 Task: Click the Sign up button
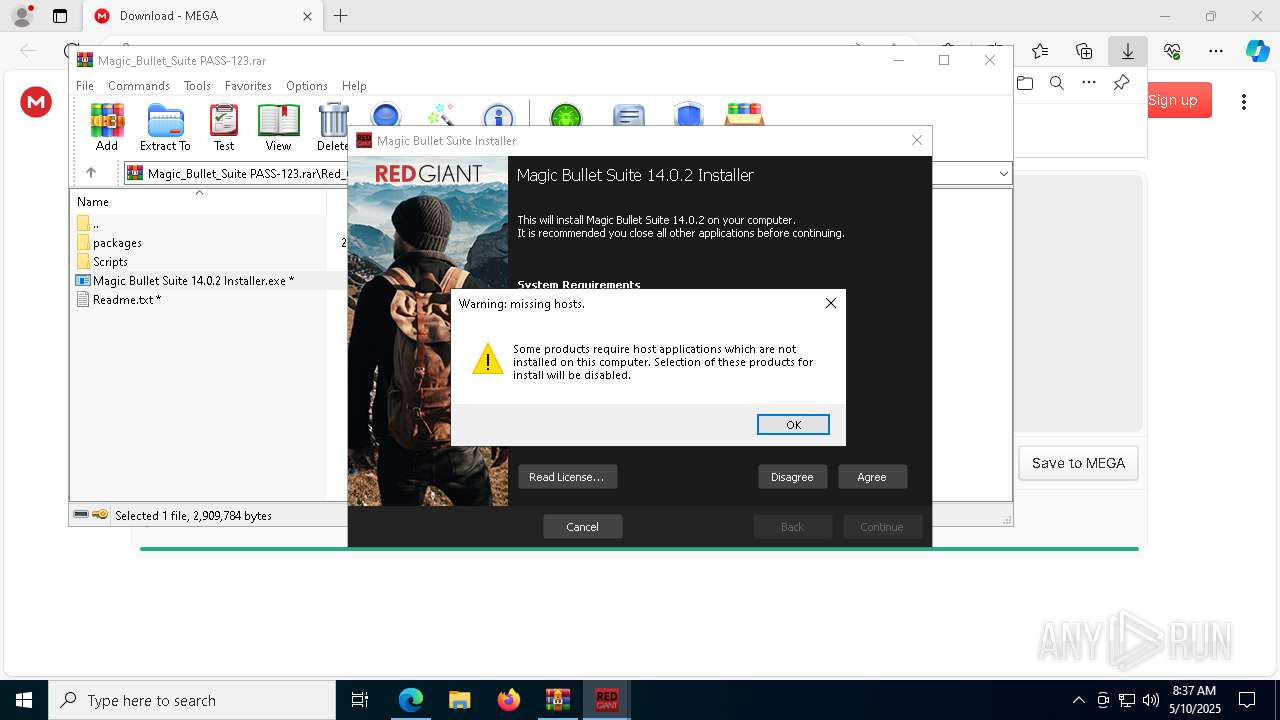click(1179, 100)
